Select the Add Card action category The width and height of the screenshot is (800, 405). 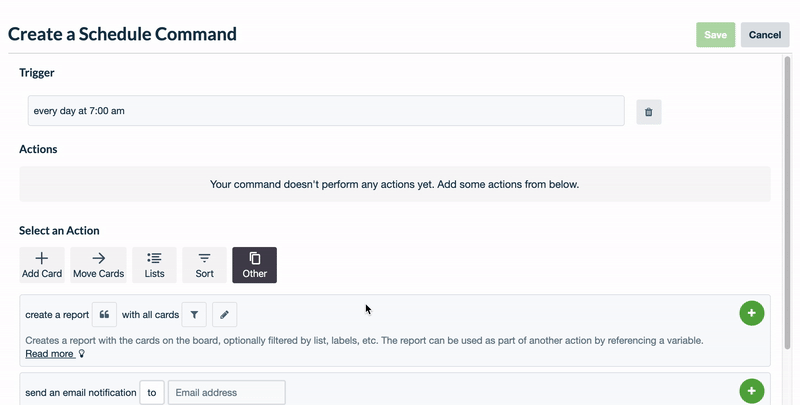click(42, 265)
